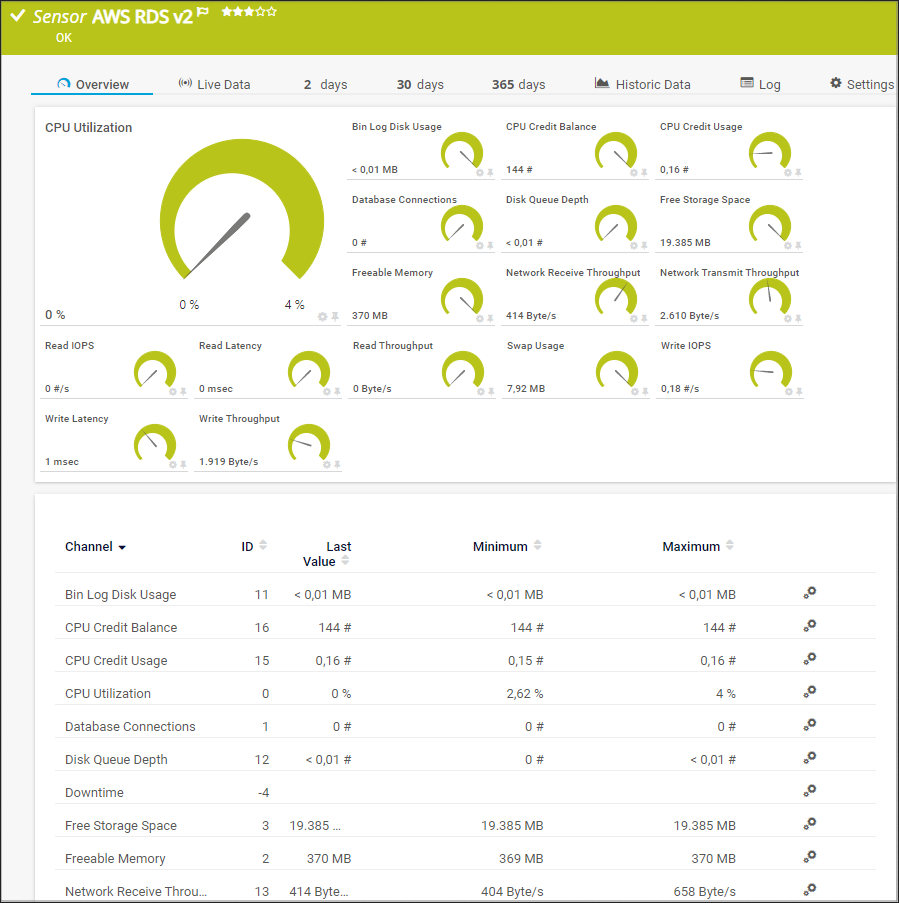
Task: Toggle pin on Write Throughput gauge
Action: (337, 464)
